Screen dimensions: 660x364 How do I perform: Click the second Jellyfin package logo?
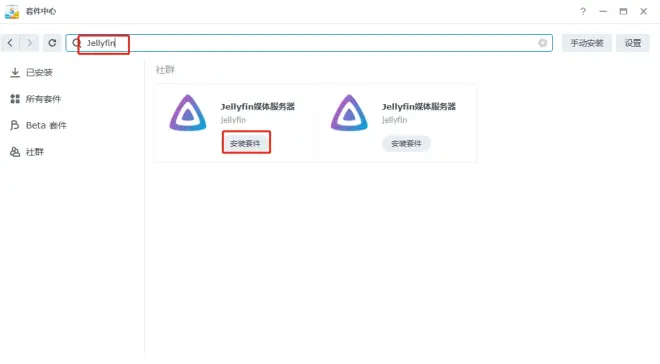(349, 113)
